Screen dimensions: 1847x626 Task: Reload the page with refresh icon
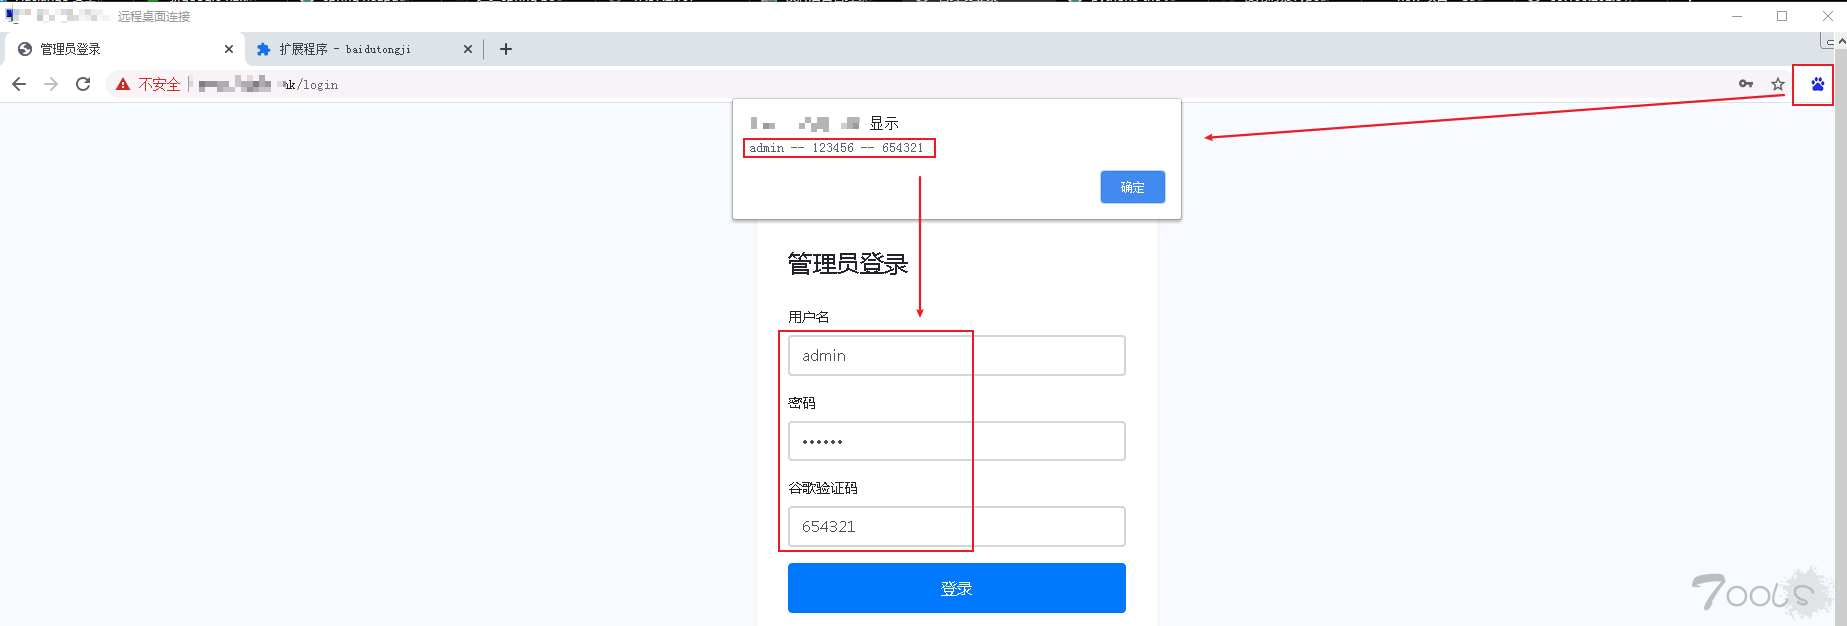83,84
